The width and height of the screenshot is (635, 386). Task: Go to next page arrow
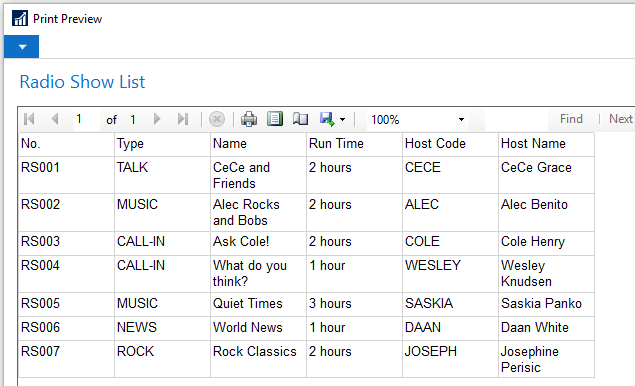(x=157, y=119)
